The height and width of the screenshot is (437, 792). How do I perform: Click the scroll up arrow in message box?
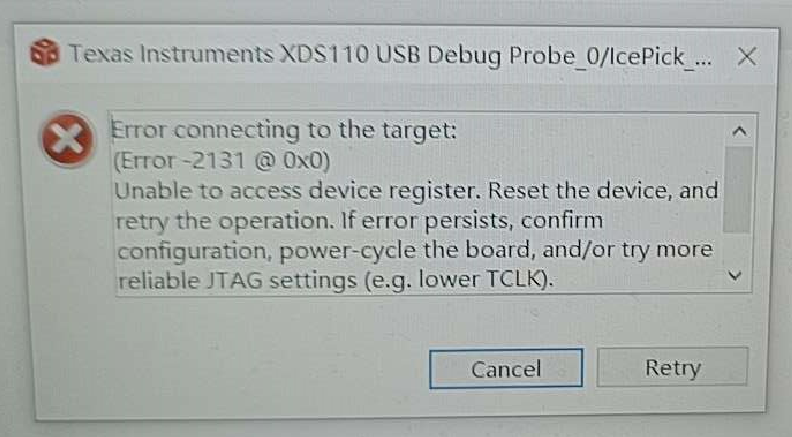[739, 131]
